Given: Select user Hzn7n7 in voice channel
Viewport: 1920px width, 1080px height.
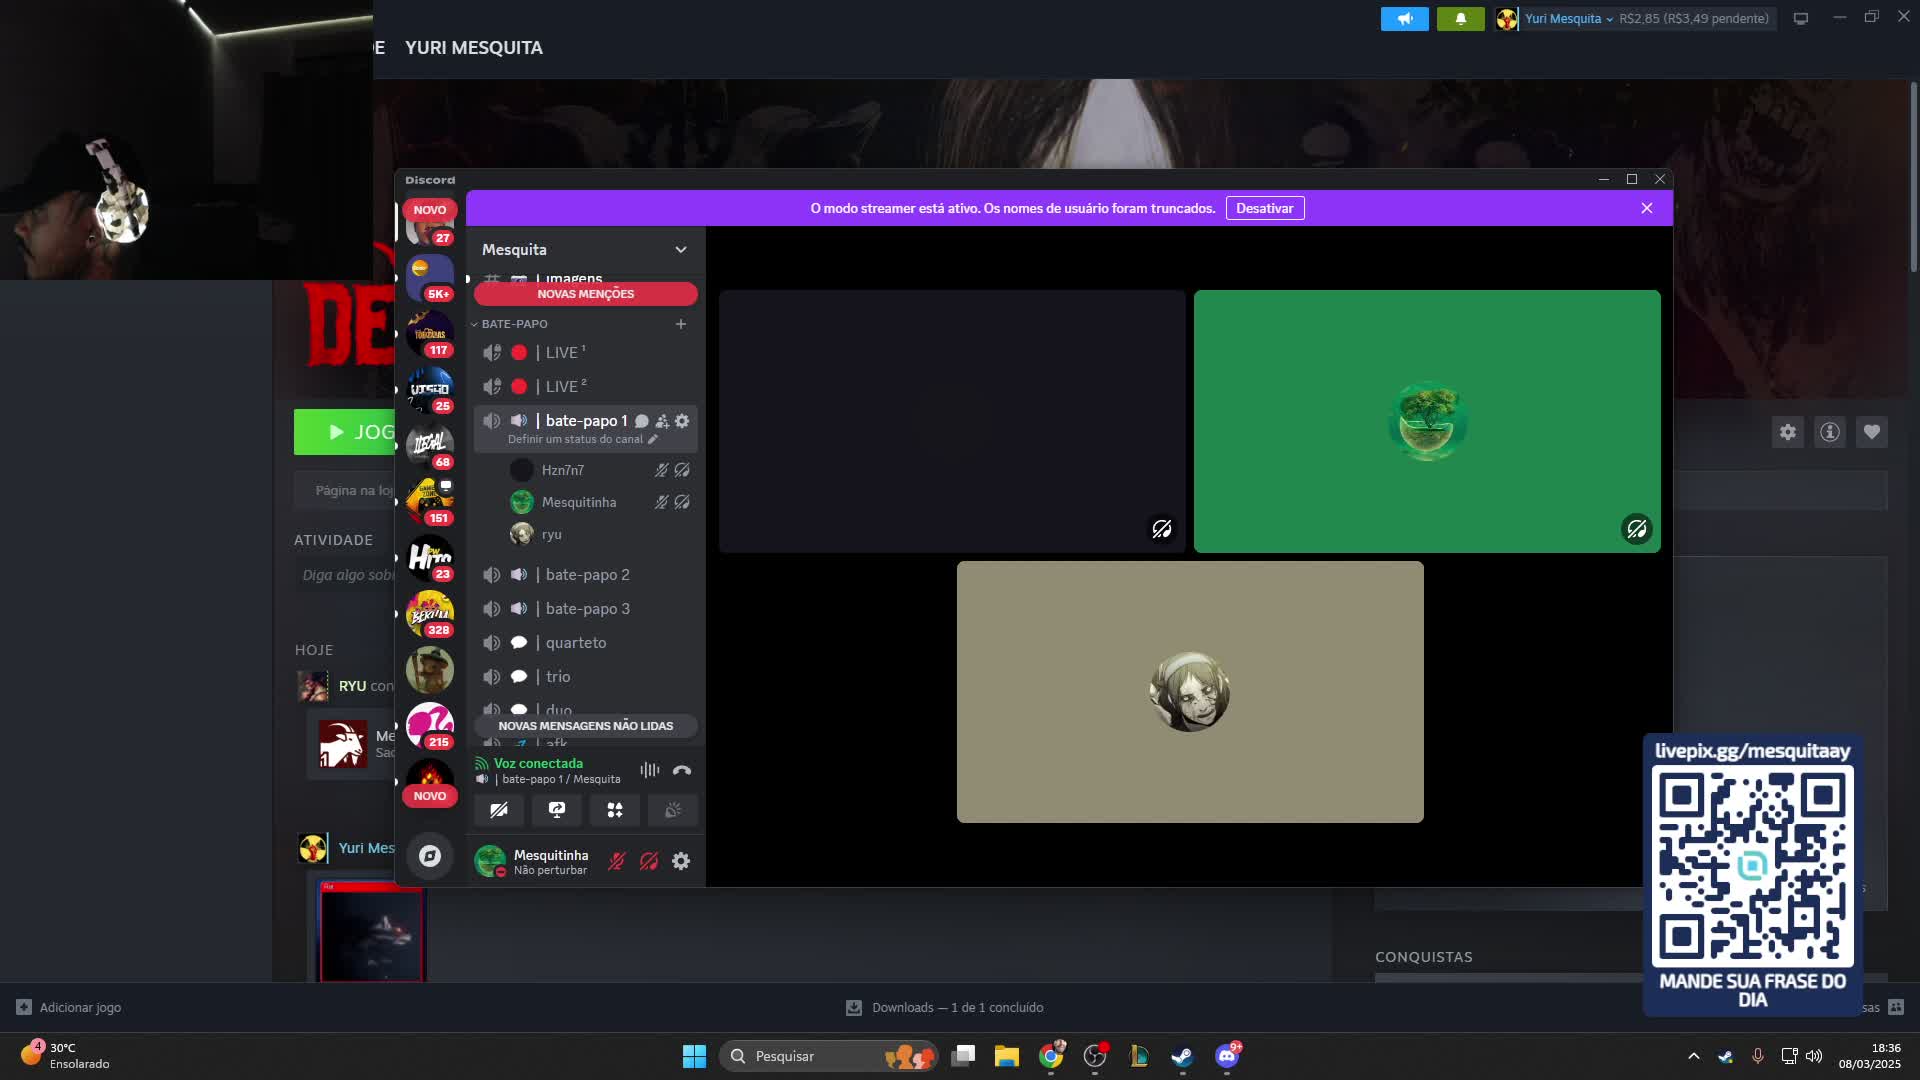Looking at the screenshot, I should pyautogui.click(x=600, y=470).
